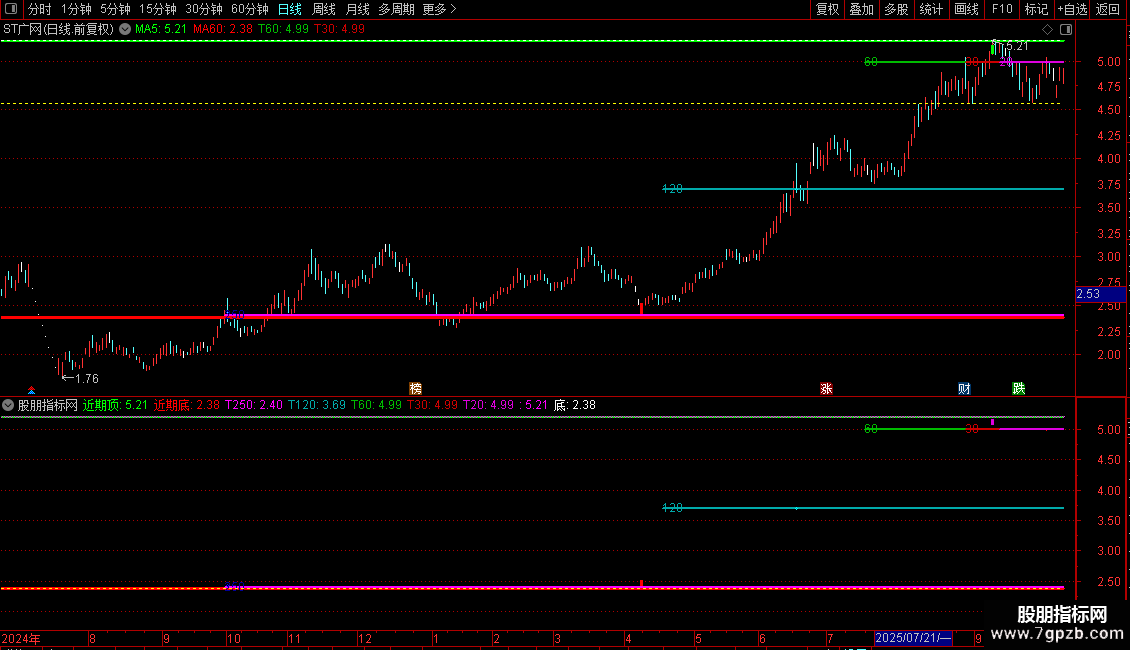1130x650 pixels.
Task: Click the 底: 2.38 value
Action: click(574, 406)
